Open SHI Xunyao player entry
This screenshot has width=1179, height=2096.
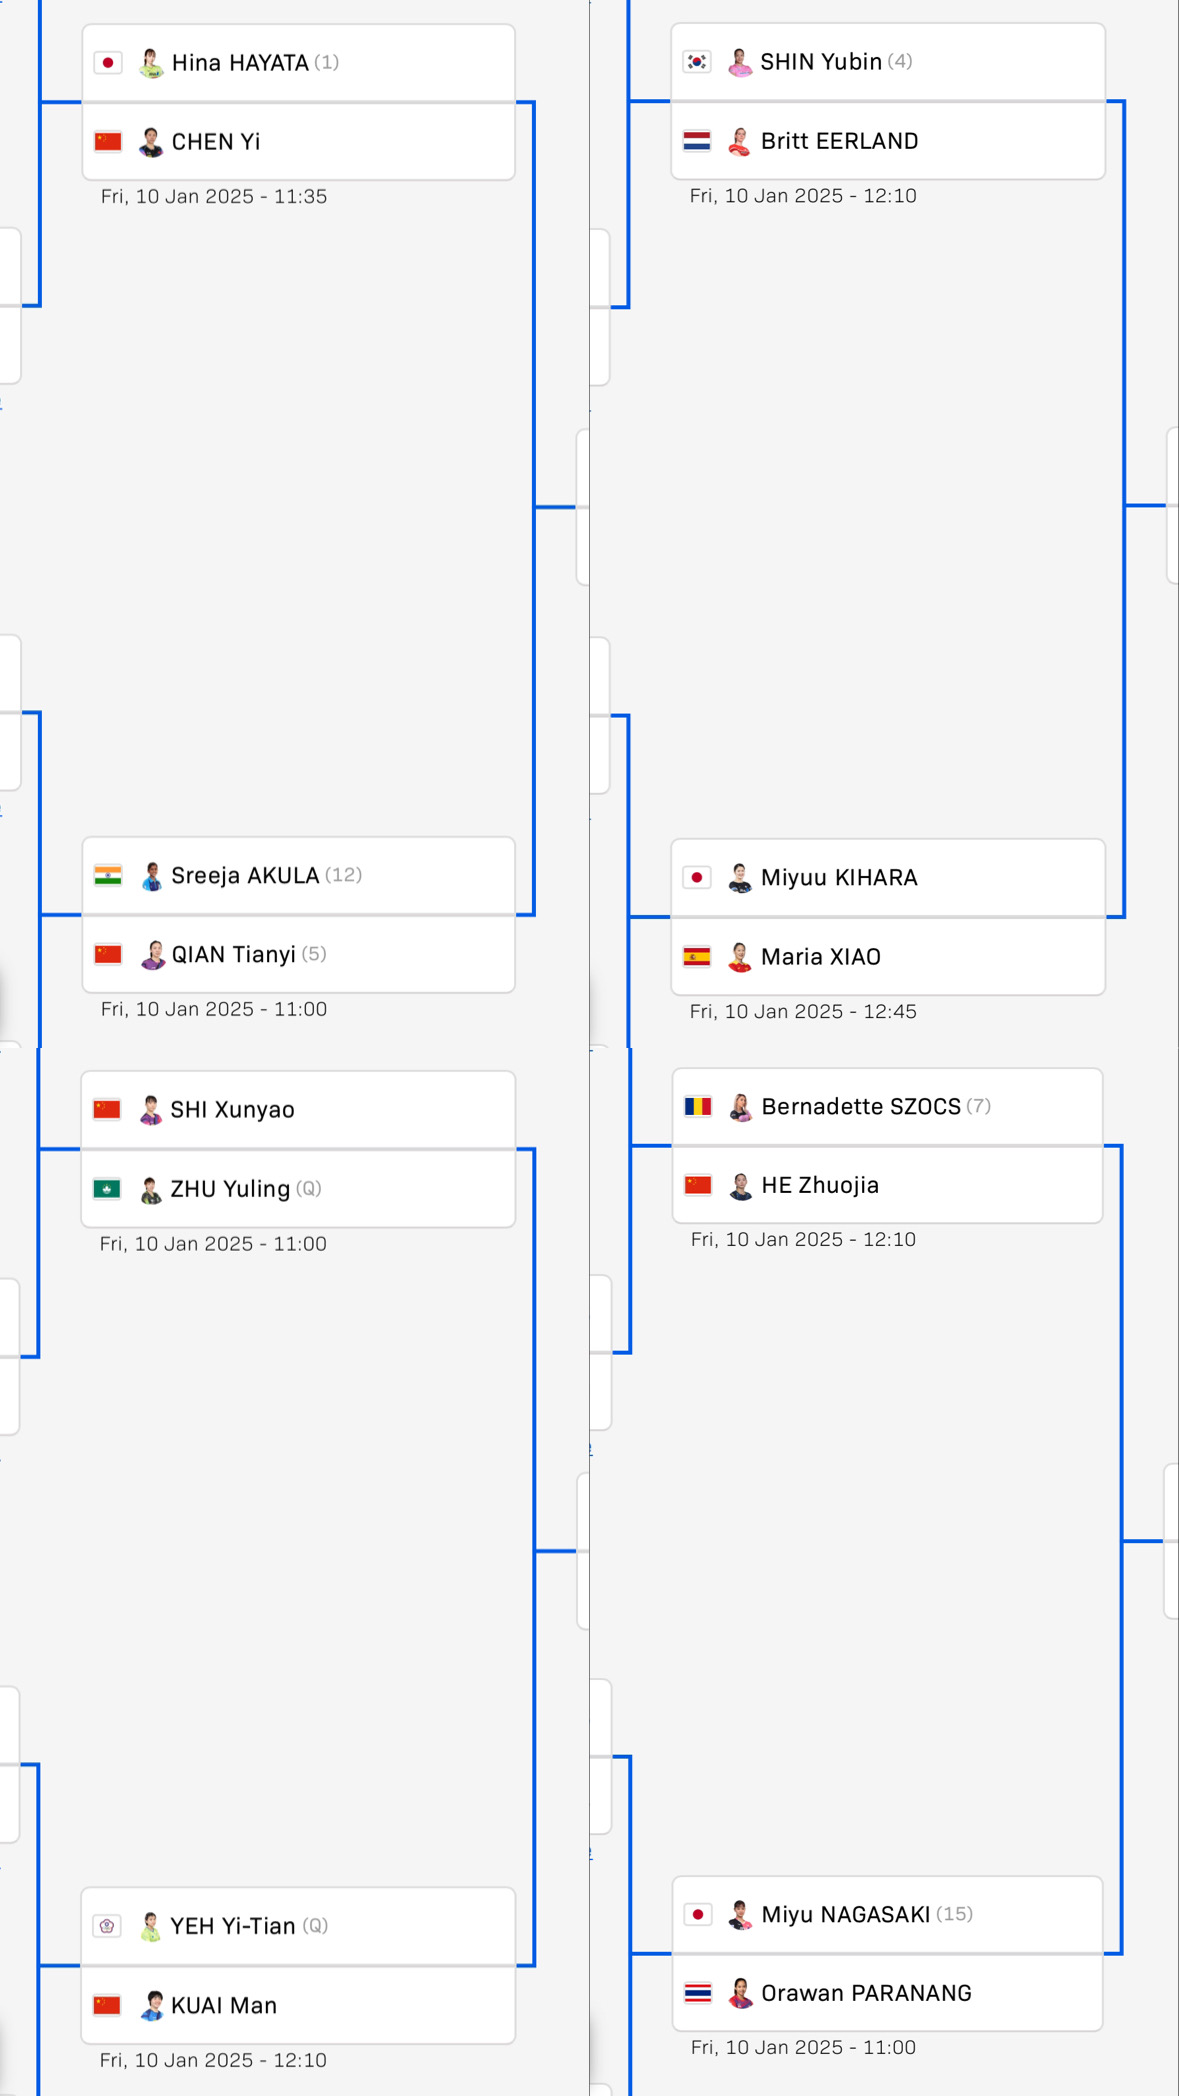click(x=299, y=1110)
